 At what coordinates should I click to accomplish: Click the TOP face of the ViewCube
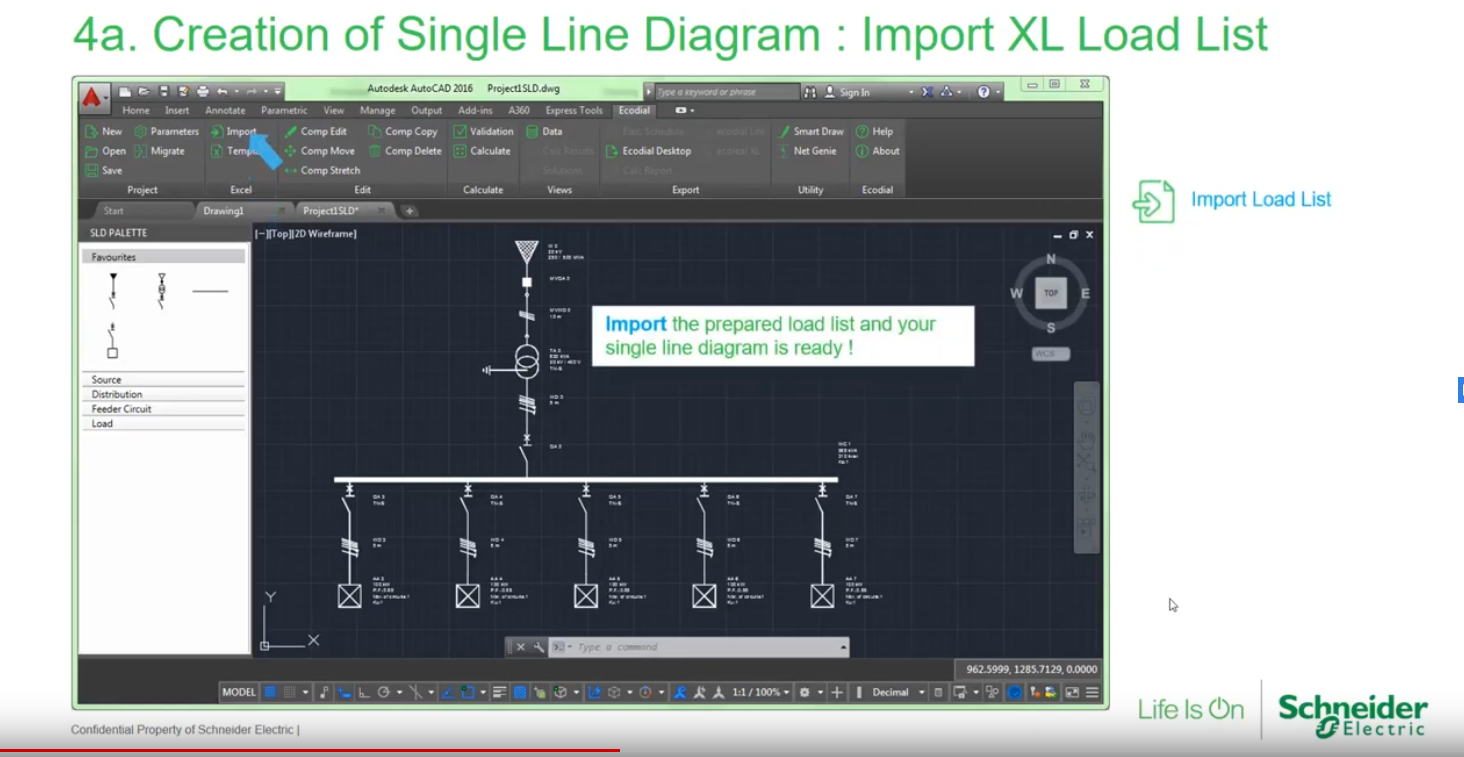click(1050, 292)
